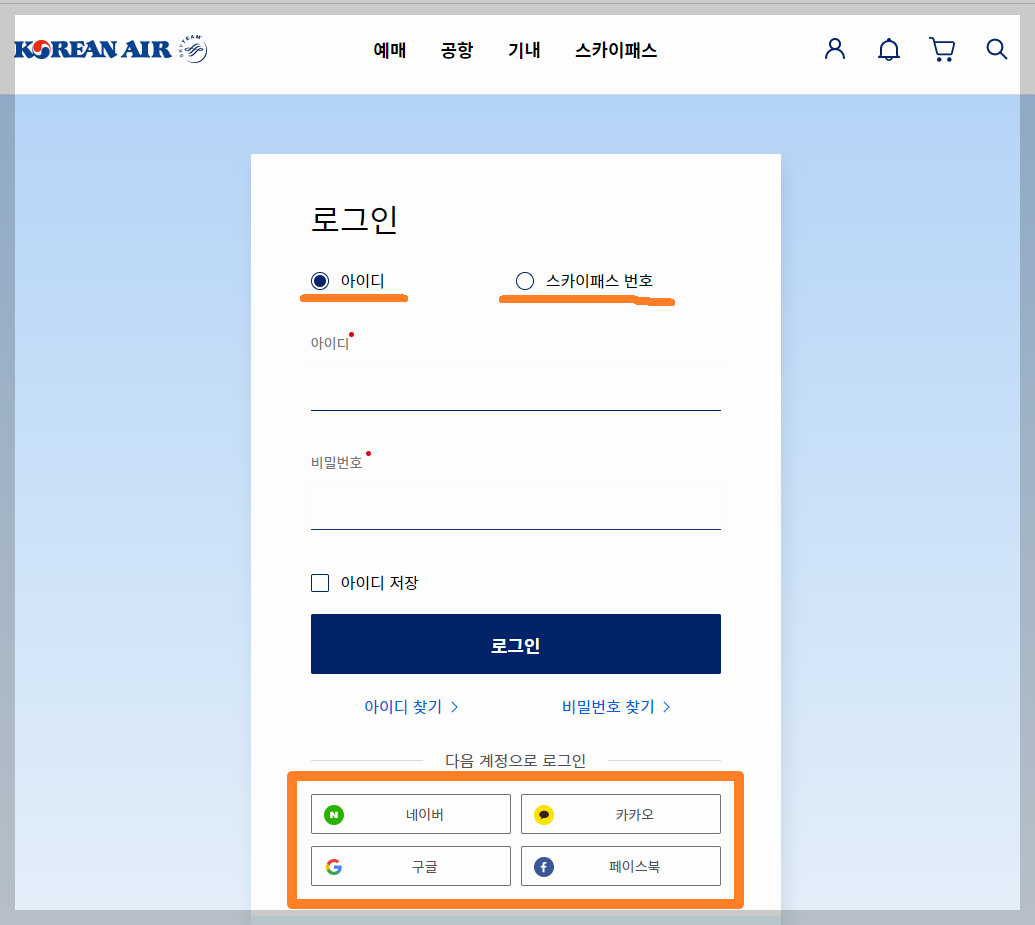The width and height of the screenshot is (1035, 925).
Task: Select the 스카이패스 번호 radio button
Action: point(525,281)
